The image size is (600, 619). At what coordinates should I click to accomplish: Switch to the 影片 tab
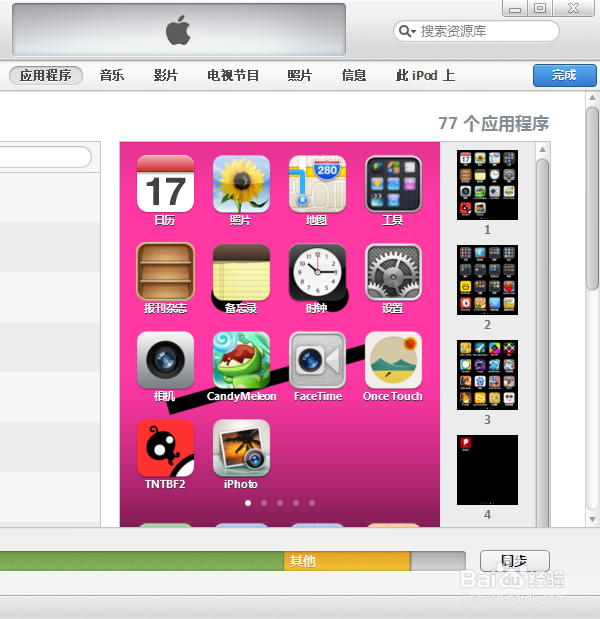(x=166, y=75)
